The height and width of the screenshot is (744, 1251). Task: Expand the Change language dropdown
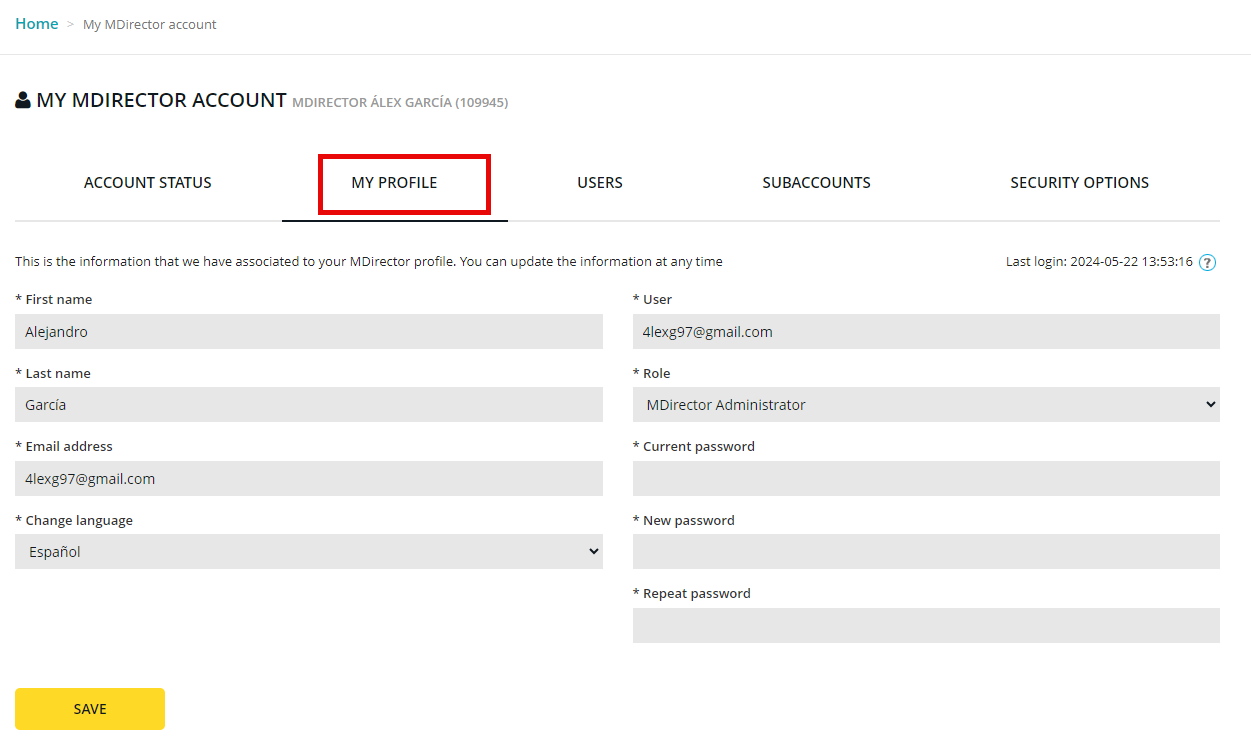pyautogui.click(x=308, y=552)
